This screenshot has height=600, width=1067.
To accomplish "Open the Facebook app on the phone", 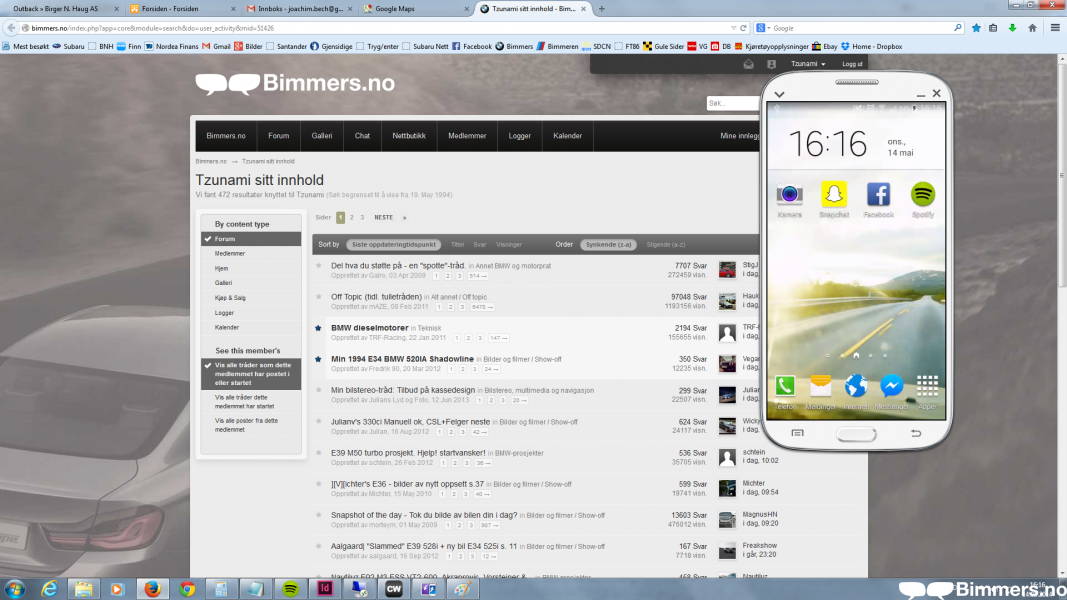I will point(879,195).
